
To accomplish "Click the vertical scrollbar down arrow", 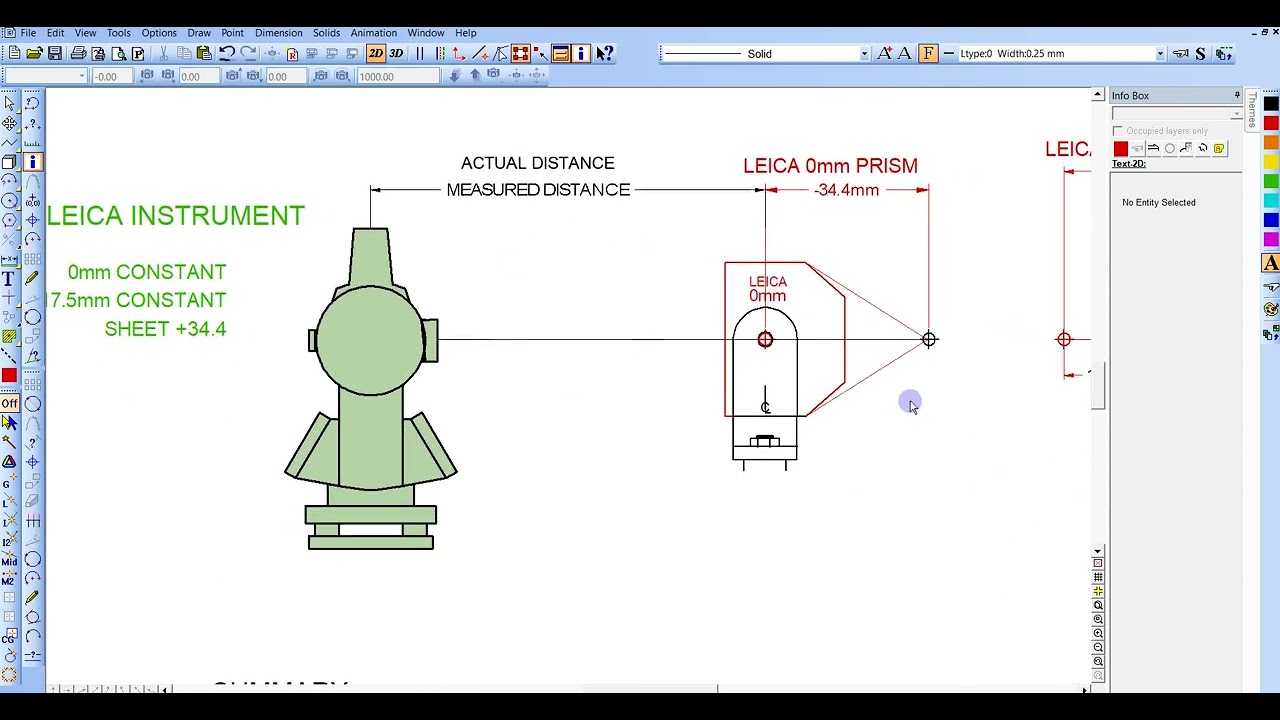I will [x=1098, y=551].
